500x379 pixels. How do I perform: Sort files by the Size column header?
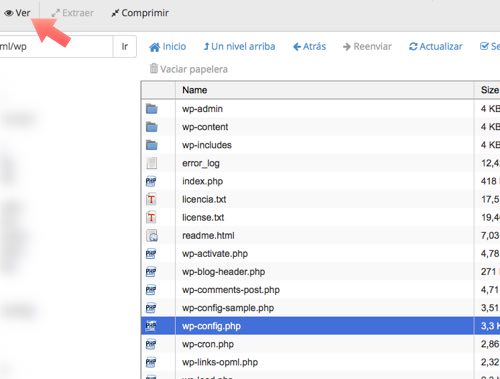pos(487,90)
